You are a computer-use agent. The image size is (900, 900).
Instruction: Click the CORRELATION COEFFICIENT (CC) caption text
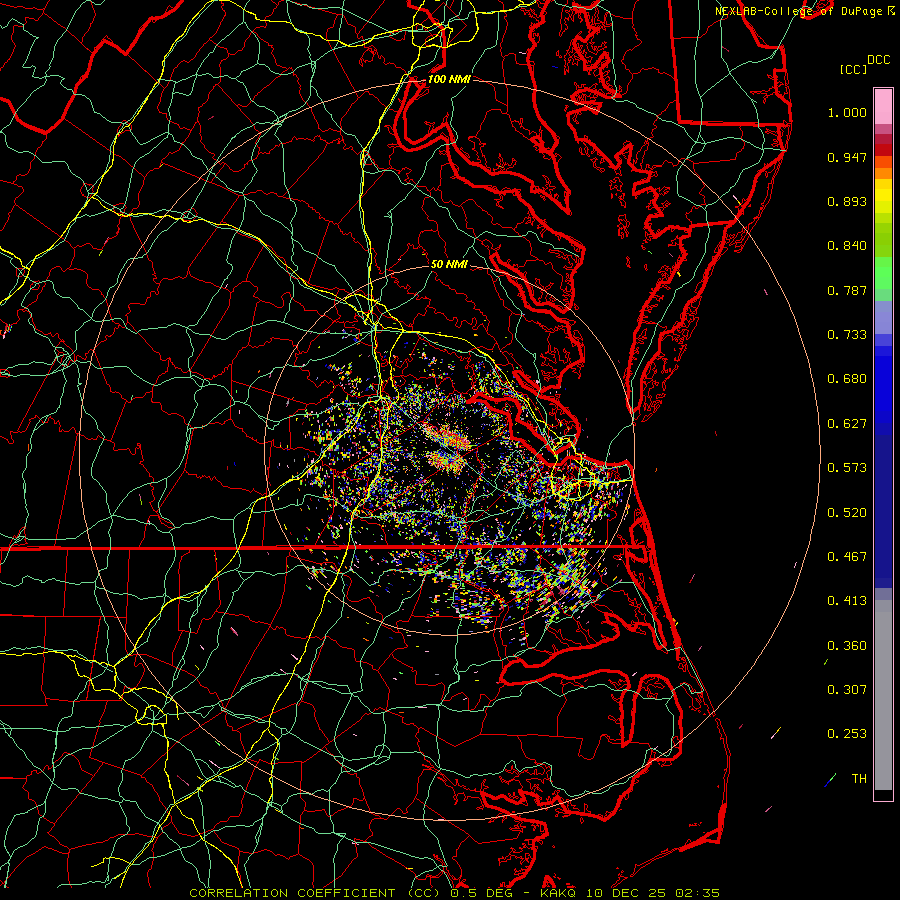point(315,893)
